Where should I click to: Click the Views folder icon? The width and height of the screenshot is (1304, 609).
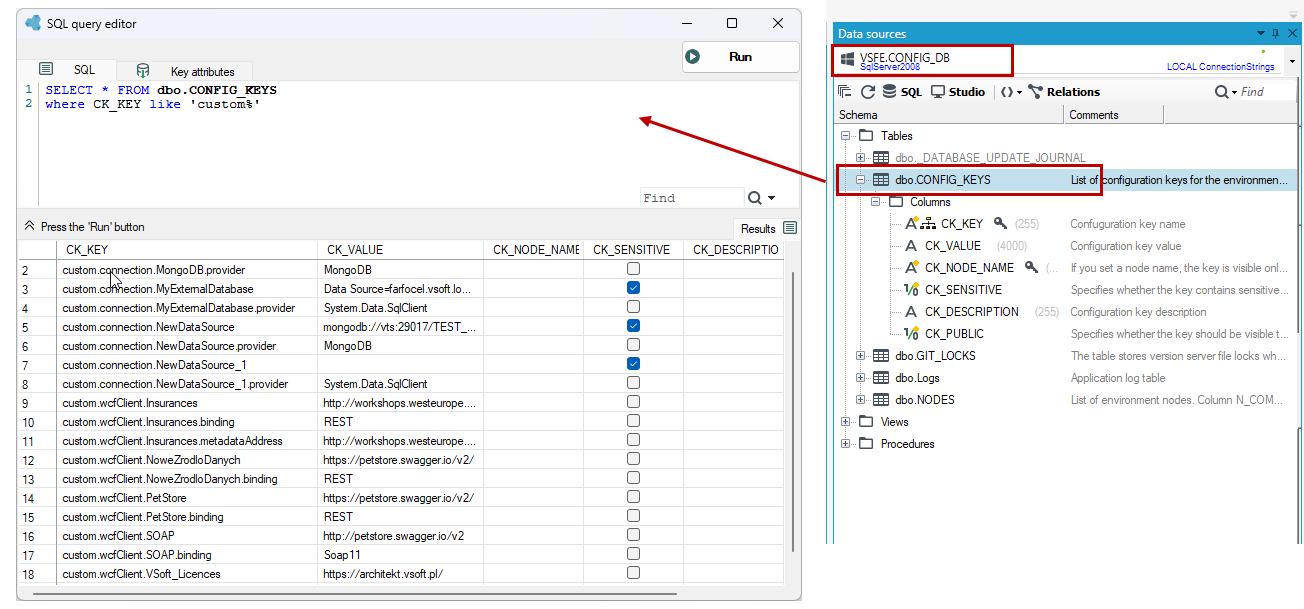(866, 422)
